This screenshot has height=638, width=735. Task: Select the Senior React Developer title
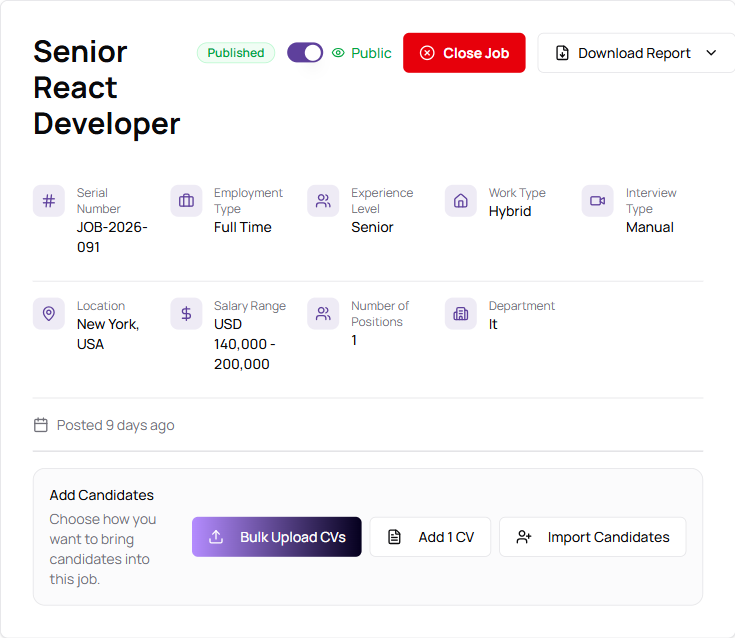point(107,88)
